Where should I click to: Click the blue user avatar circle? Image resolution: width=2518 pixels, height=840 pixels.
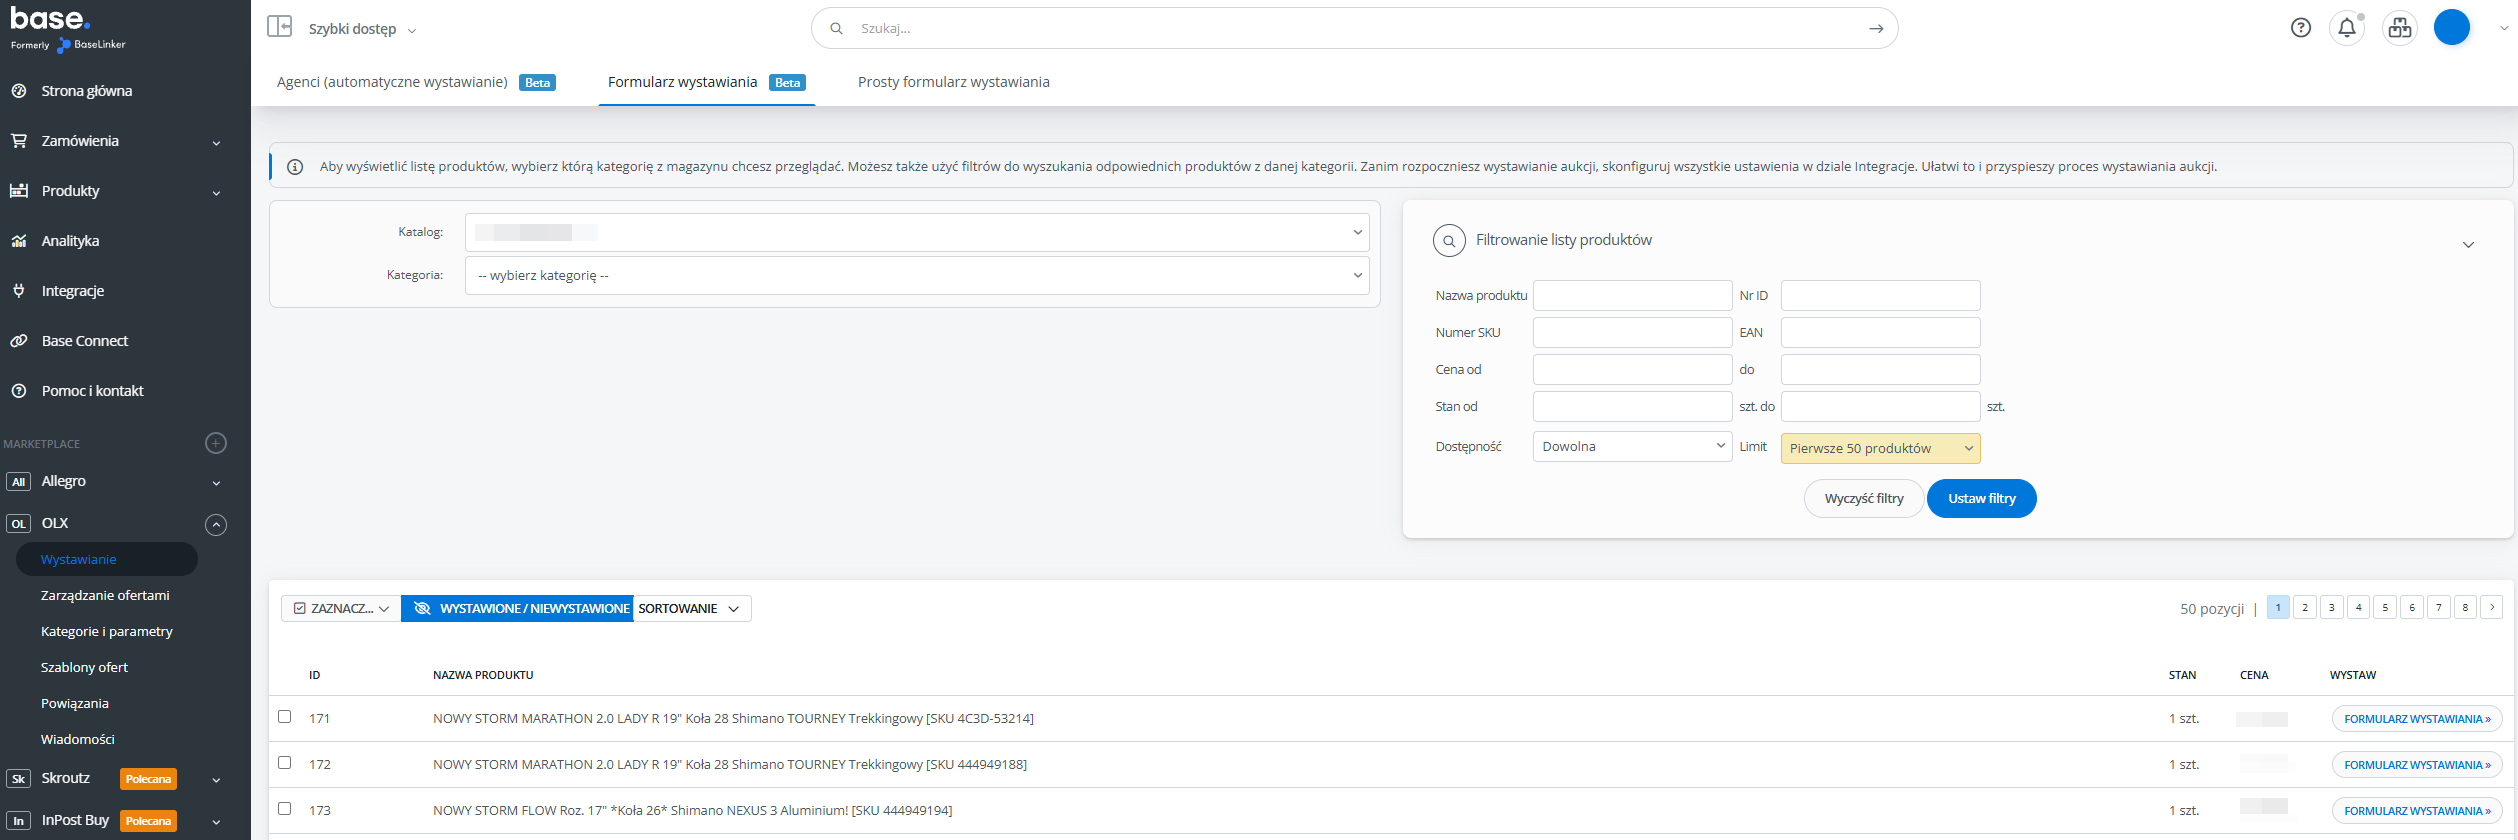pyautogui.click(x=2451, y=28)
